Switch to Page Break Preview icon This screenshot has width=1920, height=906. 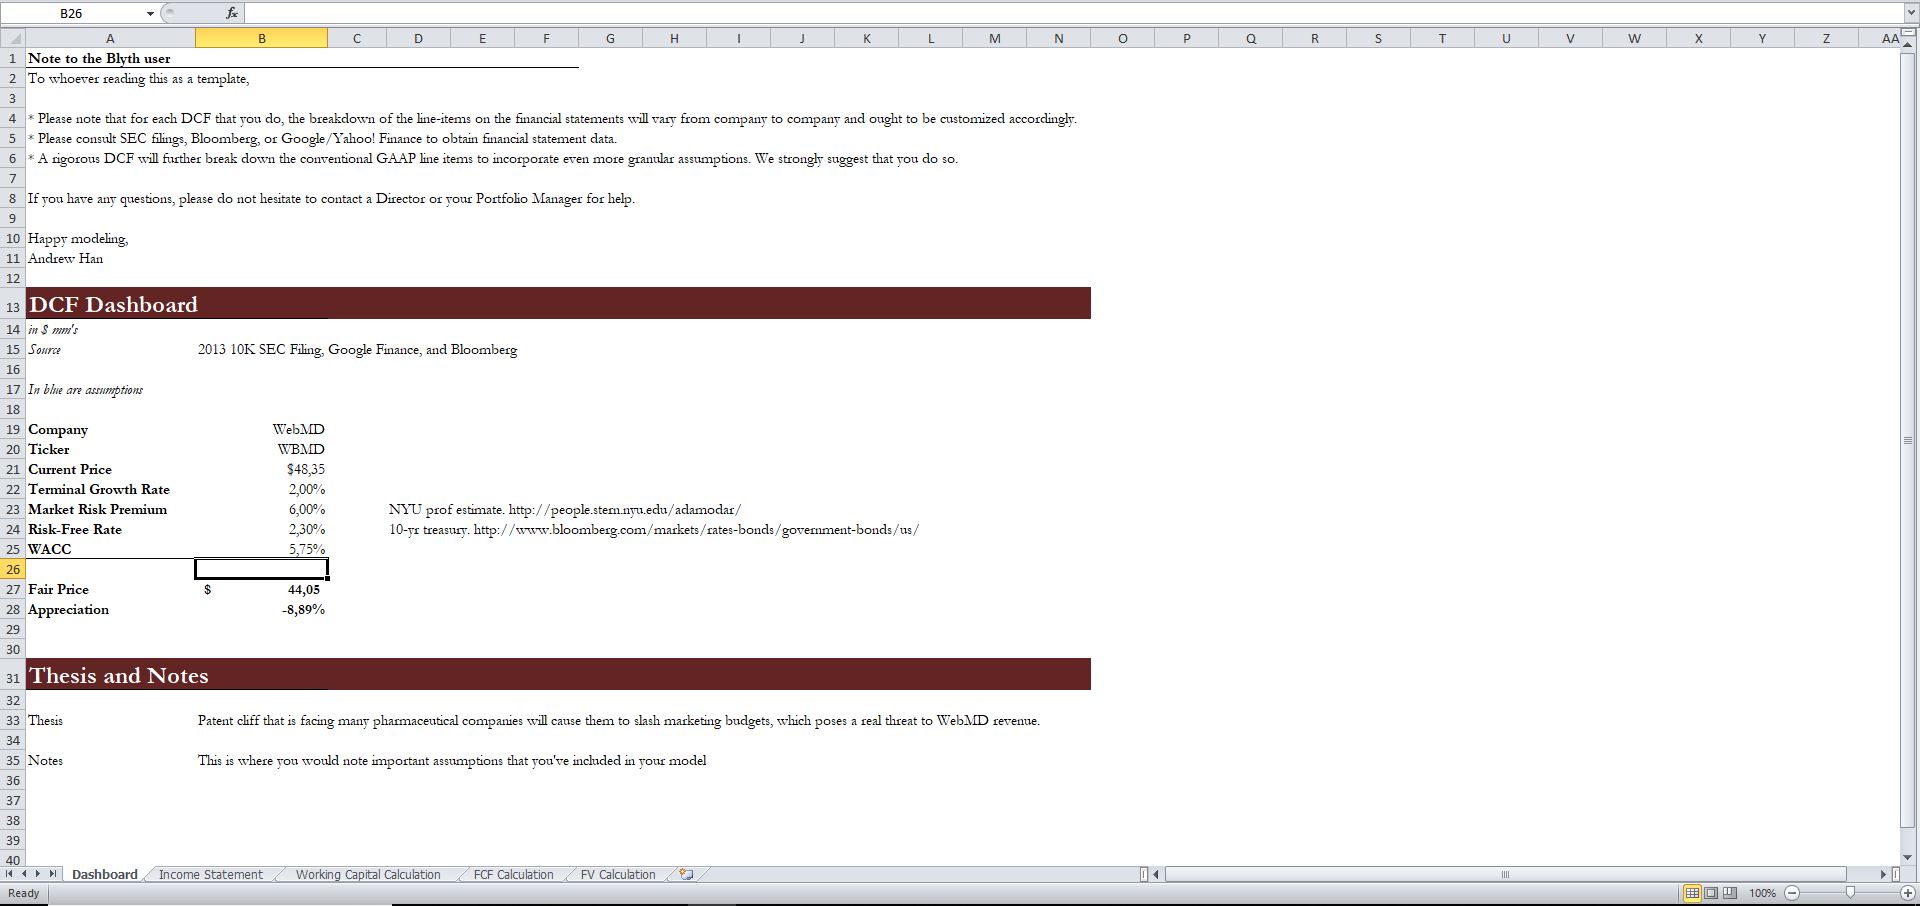click(1730, 893)
